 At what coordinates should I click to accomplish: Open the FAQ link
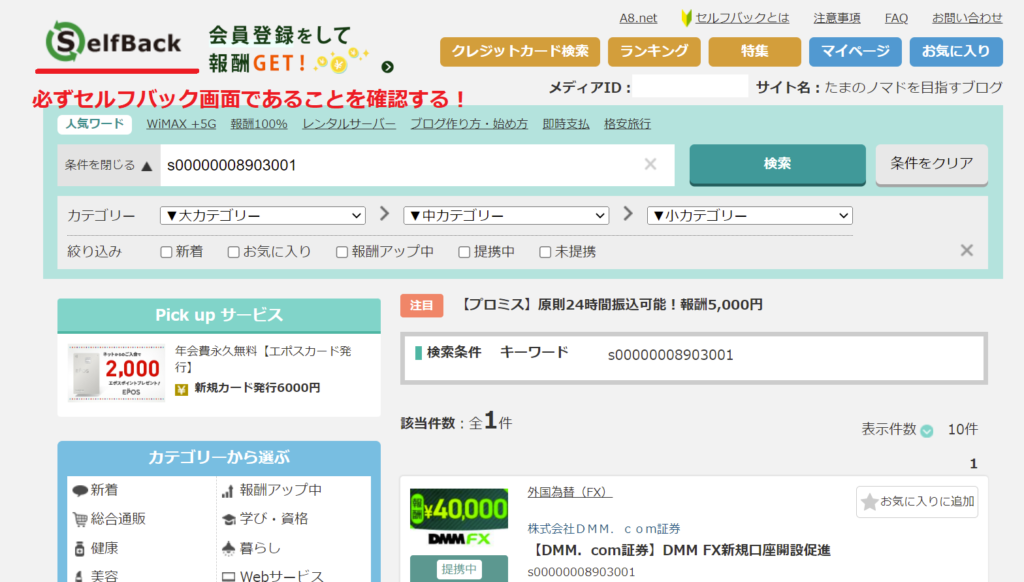tap(896, 18)
